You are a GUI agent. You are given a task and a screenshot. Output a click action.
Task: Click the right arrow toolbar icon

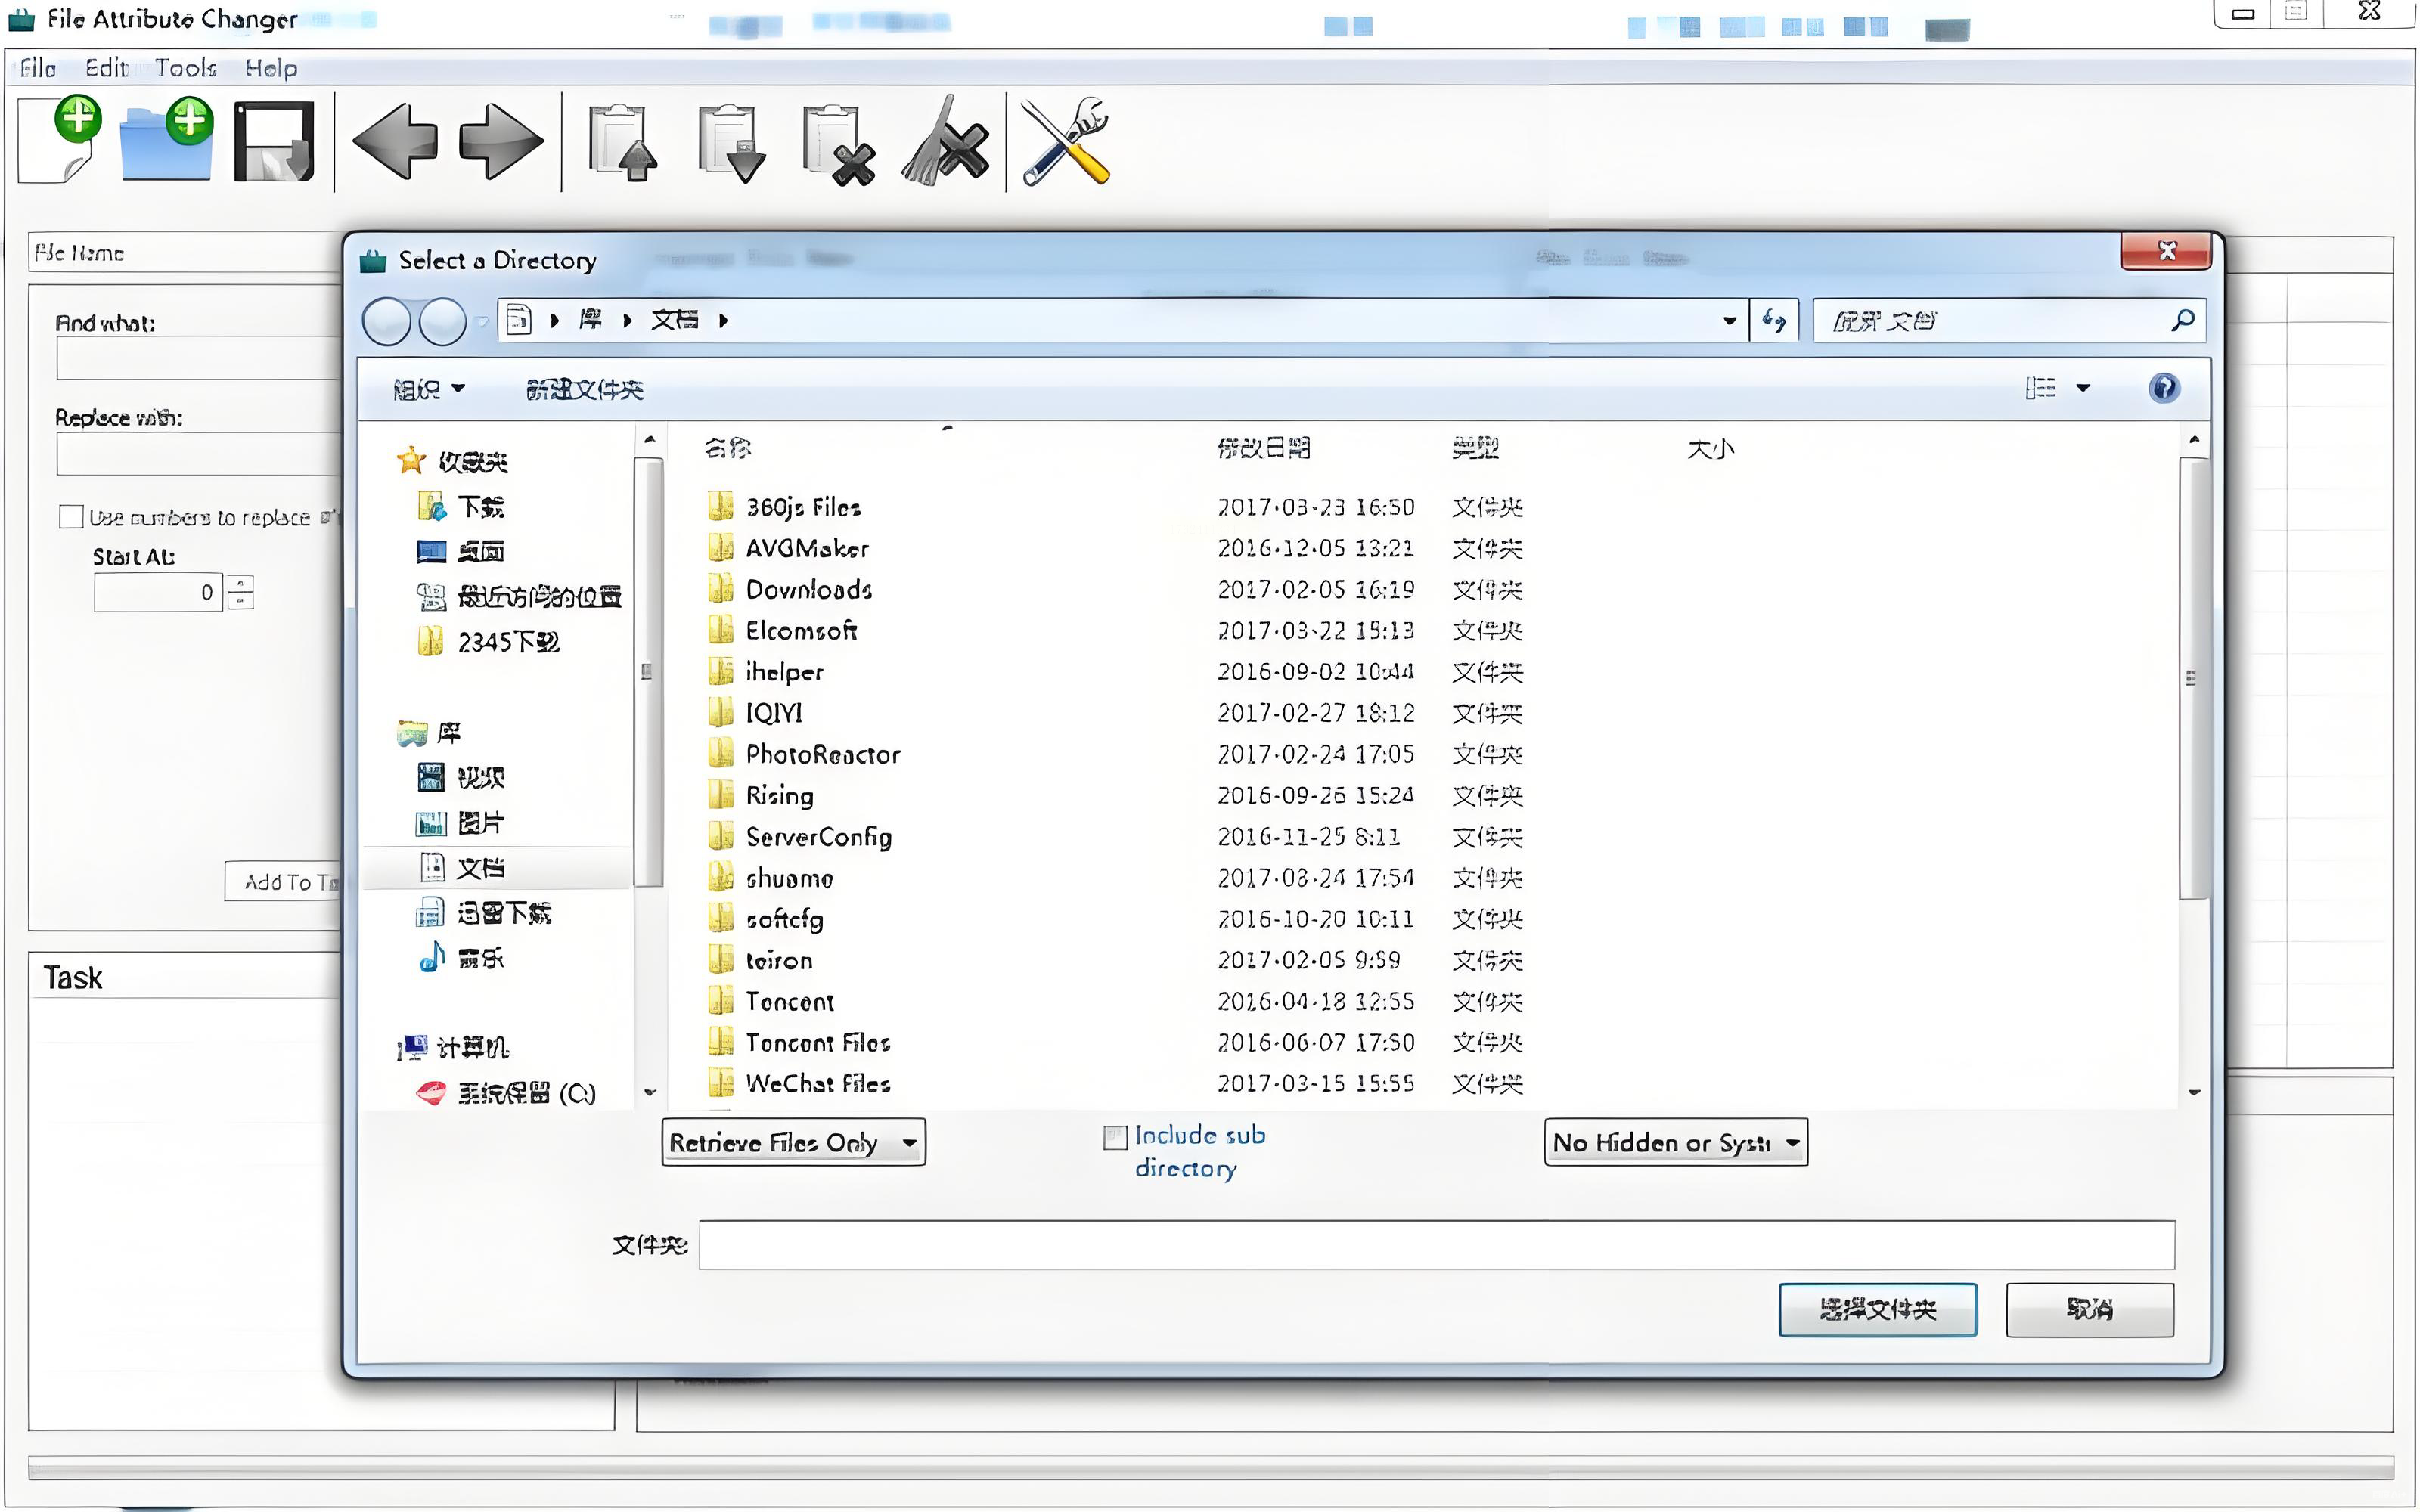click(500, 141)
